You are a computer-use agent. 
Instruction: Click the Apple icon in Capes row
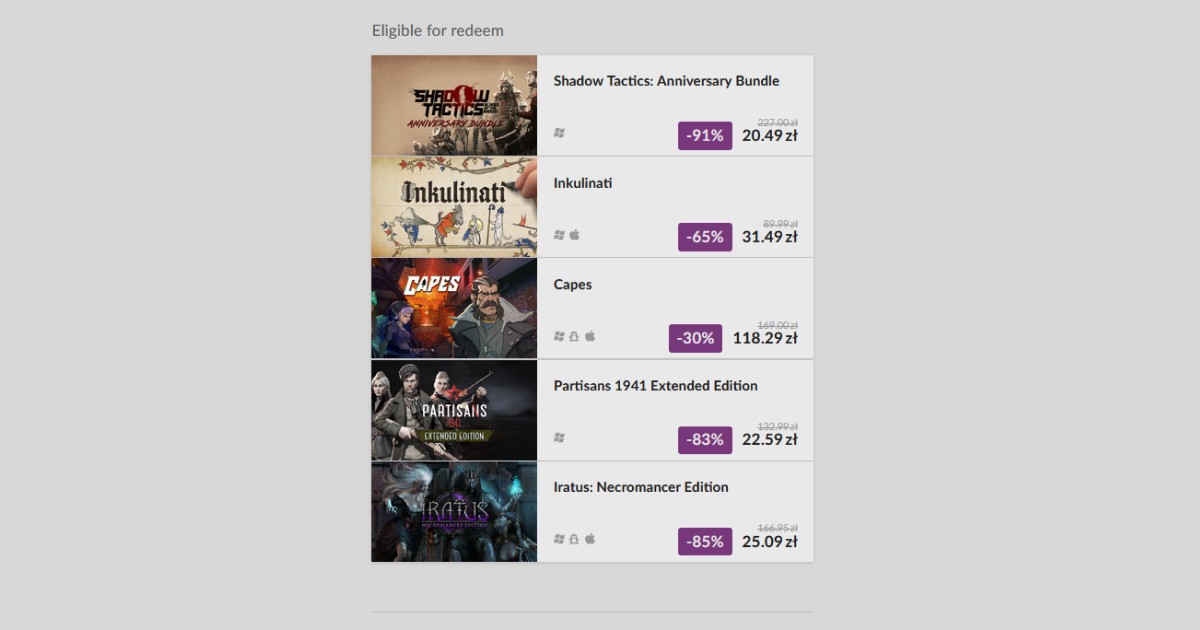pos(590,336)
